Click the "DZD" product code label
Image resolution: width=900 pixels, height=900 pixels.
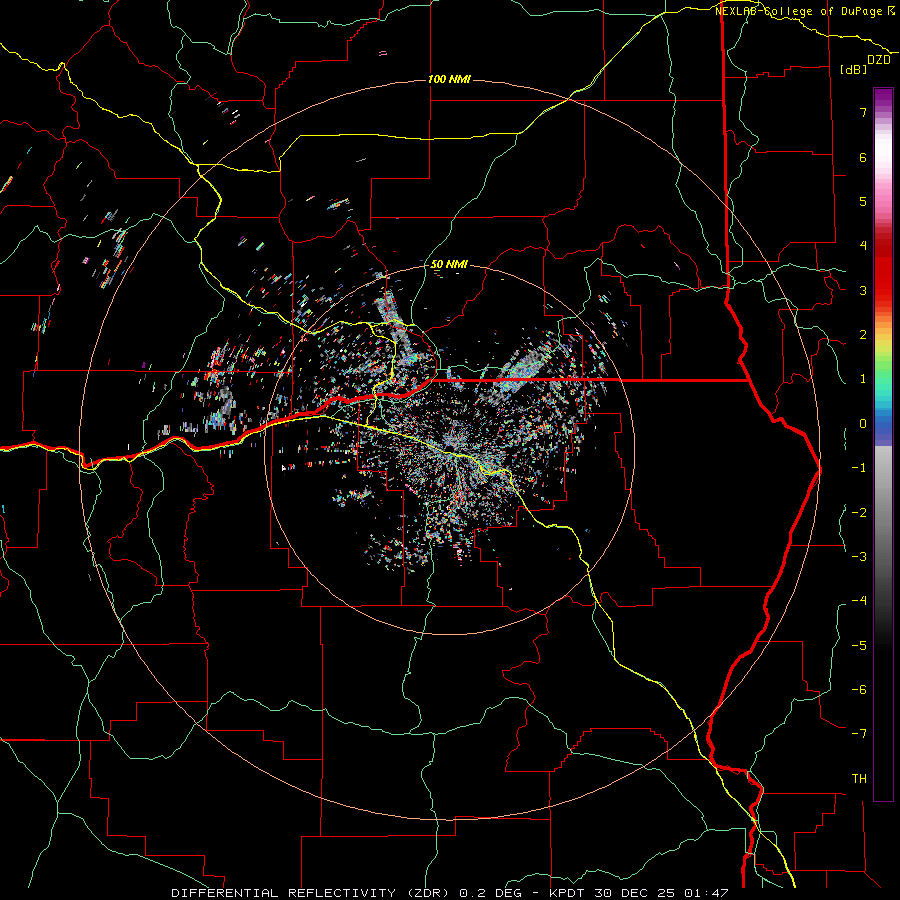click(879, 60)
